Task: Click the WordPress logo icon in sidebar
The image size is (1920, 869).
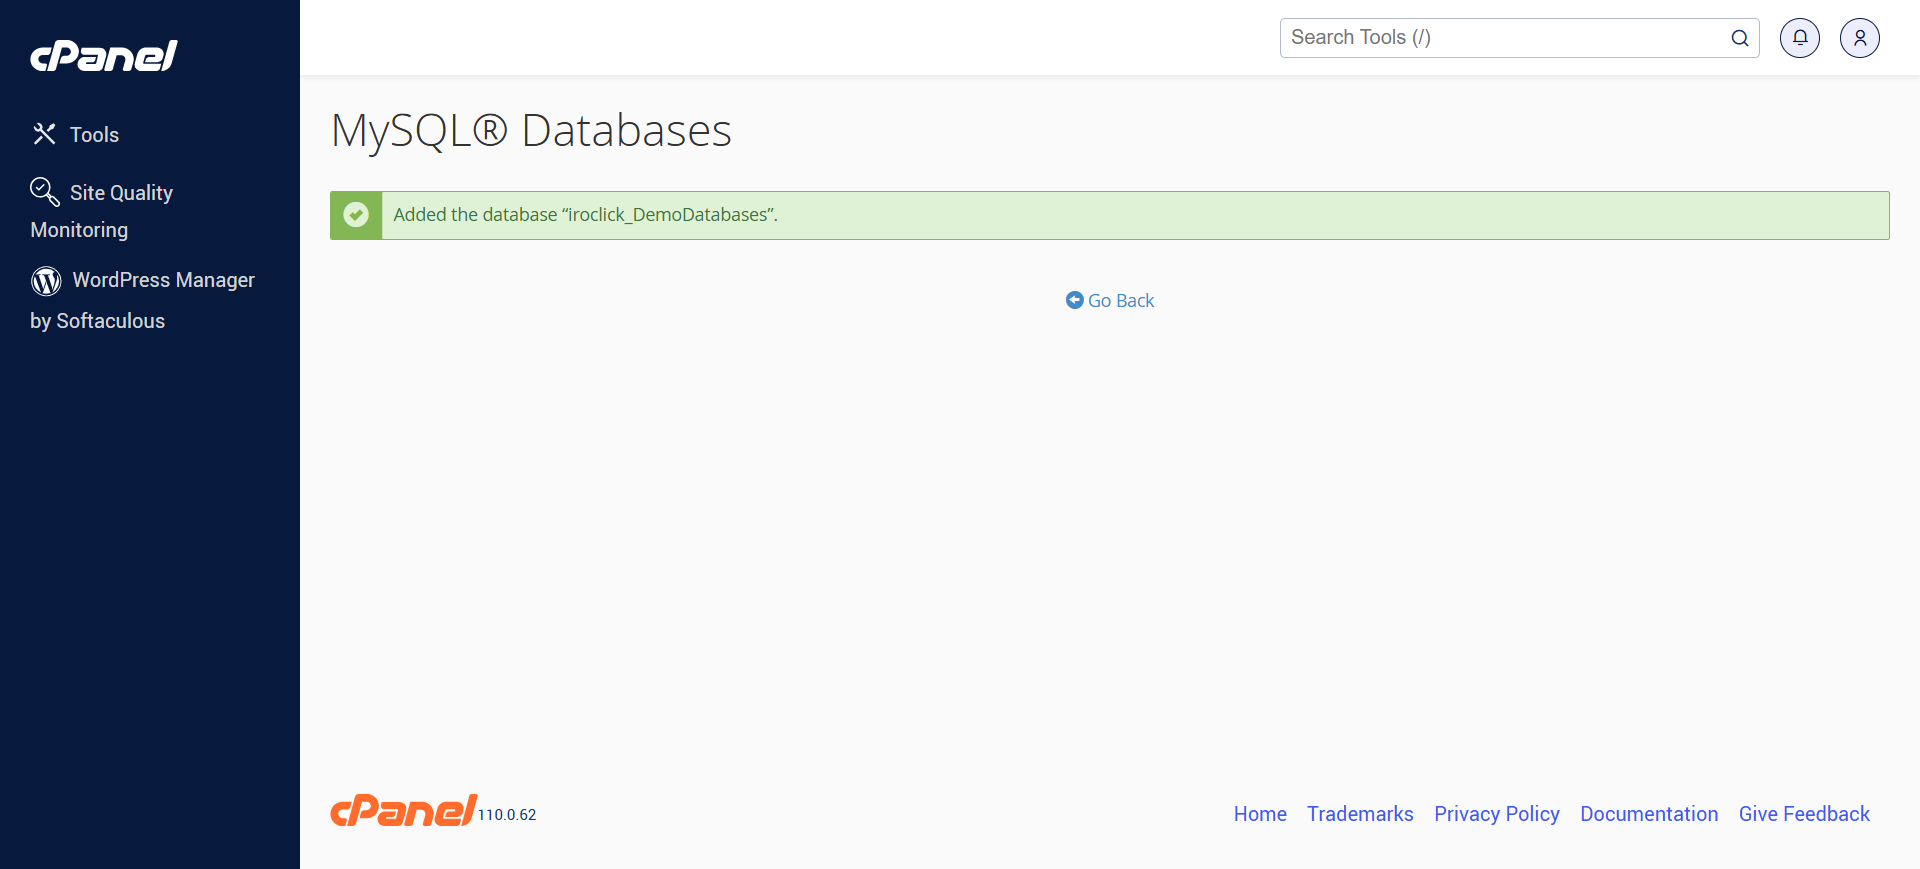Action: pos(46,281)
